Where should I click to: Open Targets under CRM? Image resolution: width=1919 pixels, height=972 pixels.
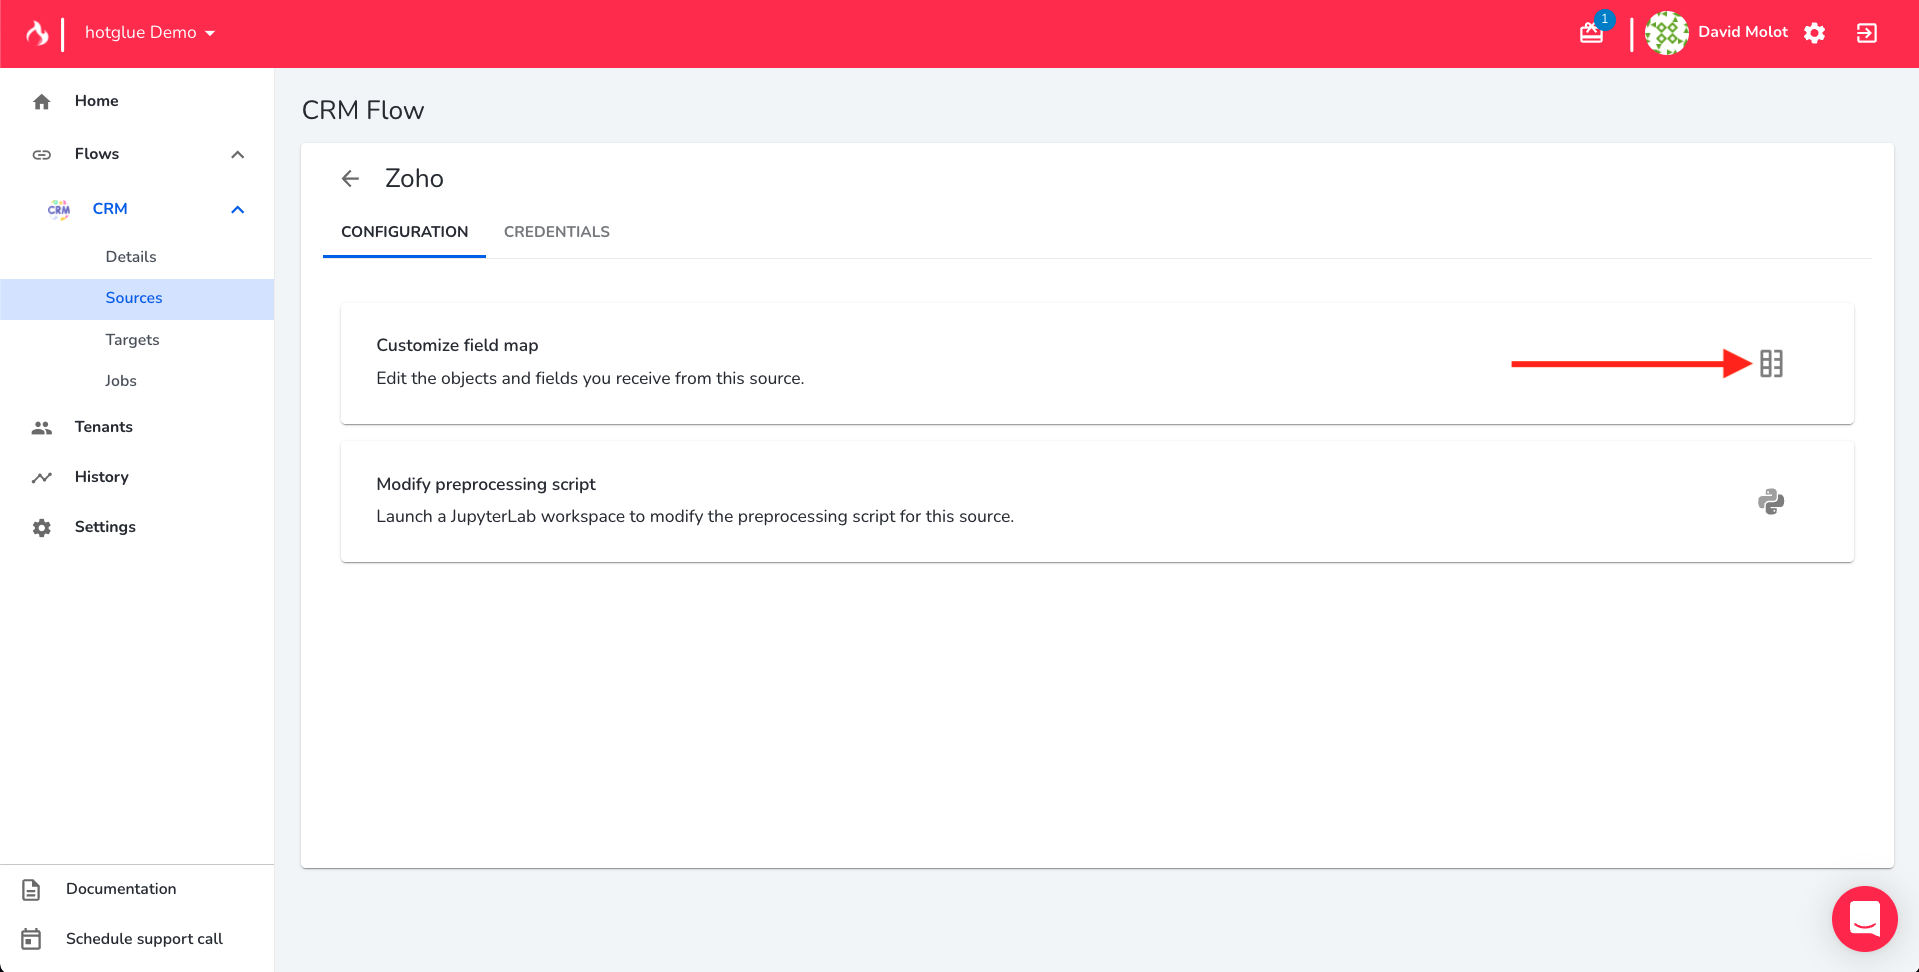(132, 340)
